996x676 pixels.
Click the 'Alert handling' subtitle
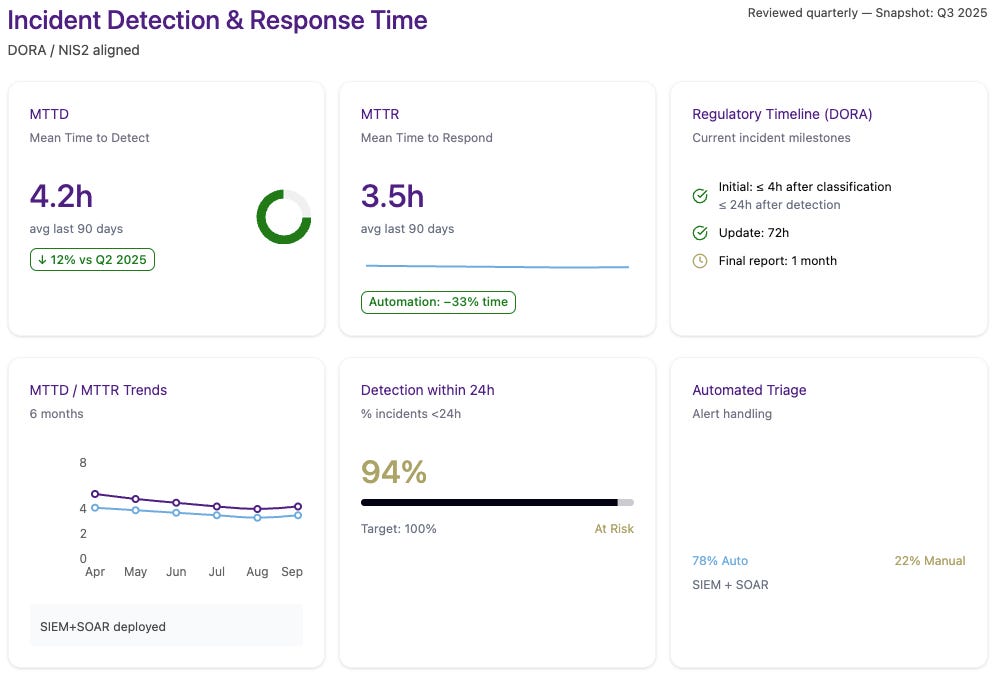pyautogui.click(x=732, y=414)
